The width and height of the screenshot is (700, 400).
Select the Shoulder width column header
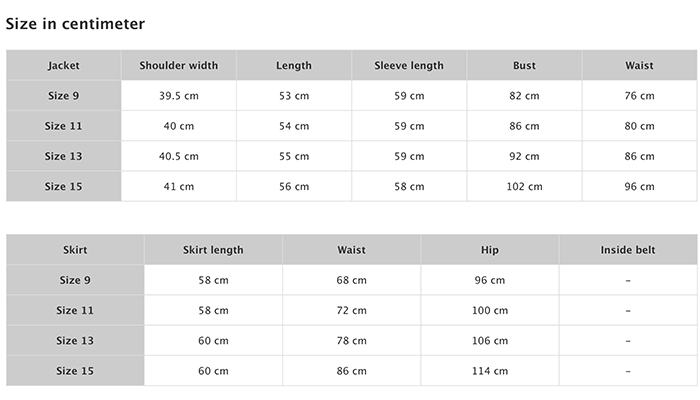click(179, 65)
